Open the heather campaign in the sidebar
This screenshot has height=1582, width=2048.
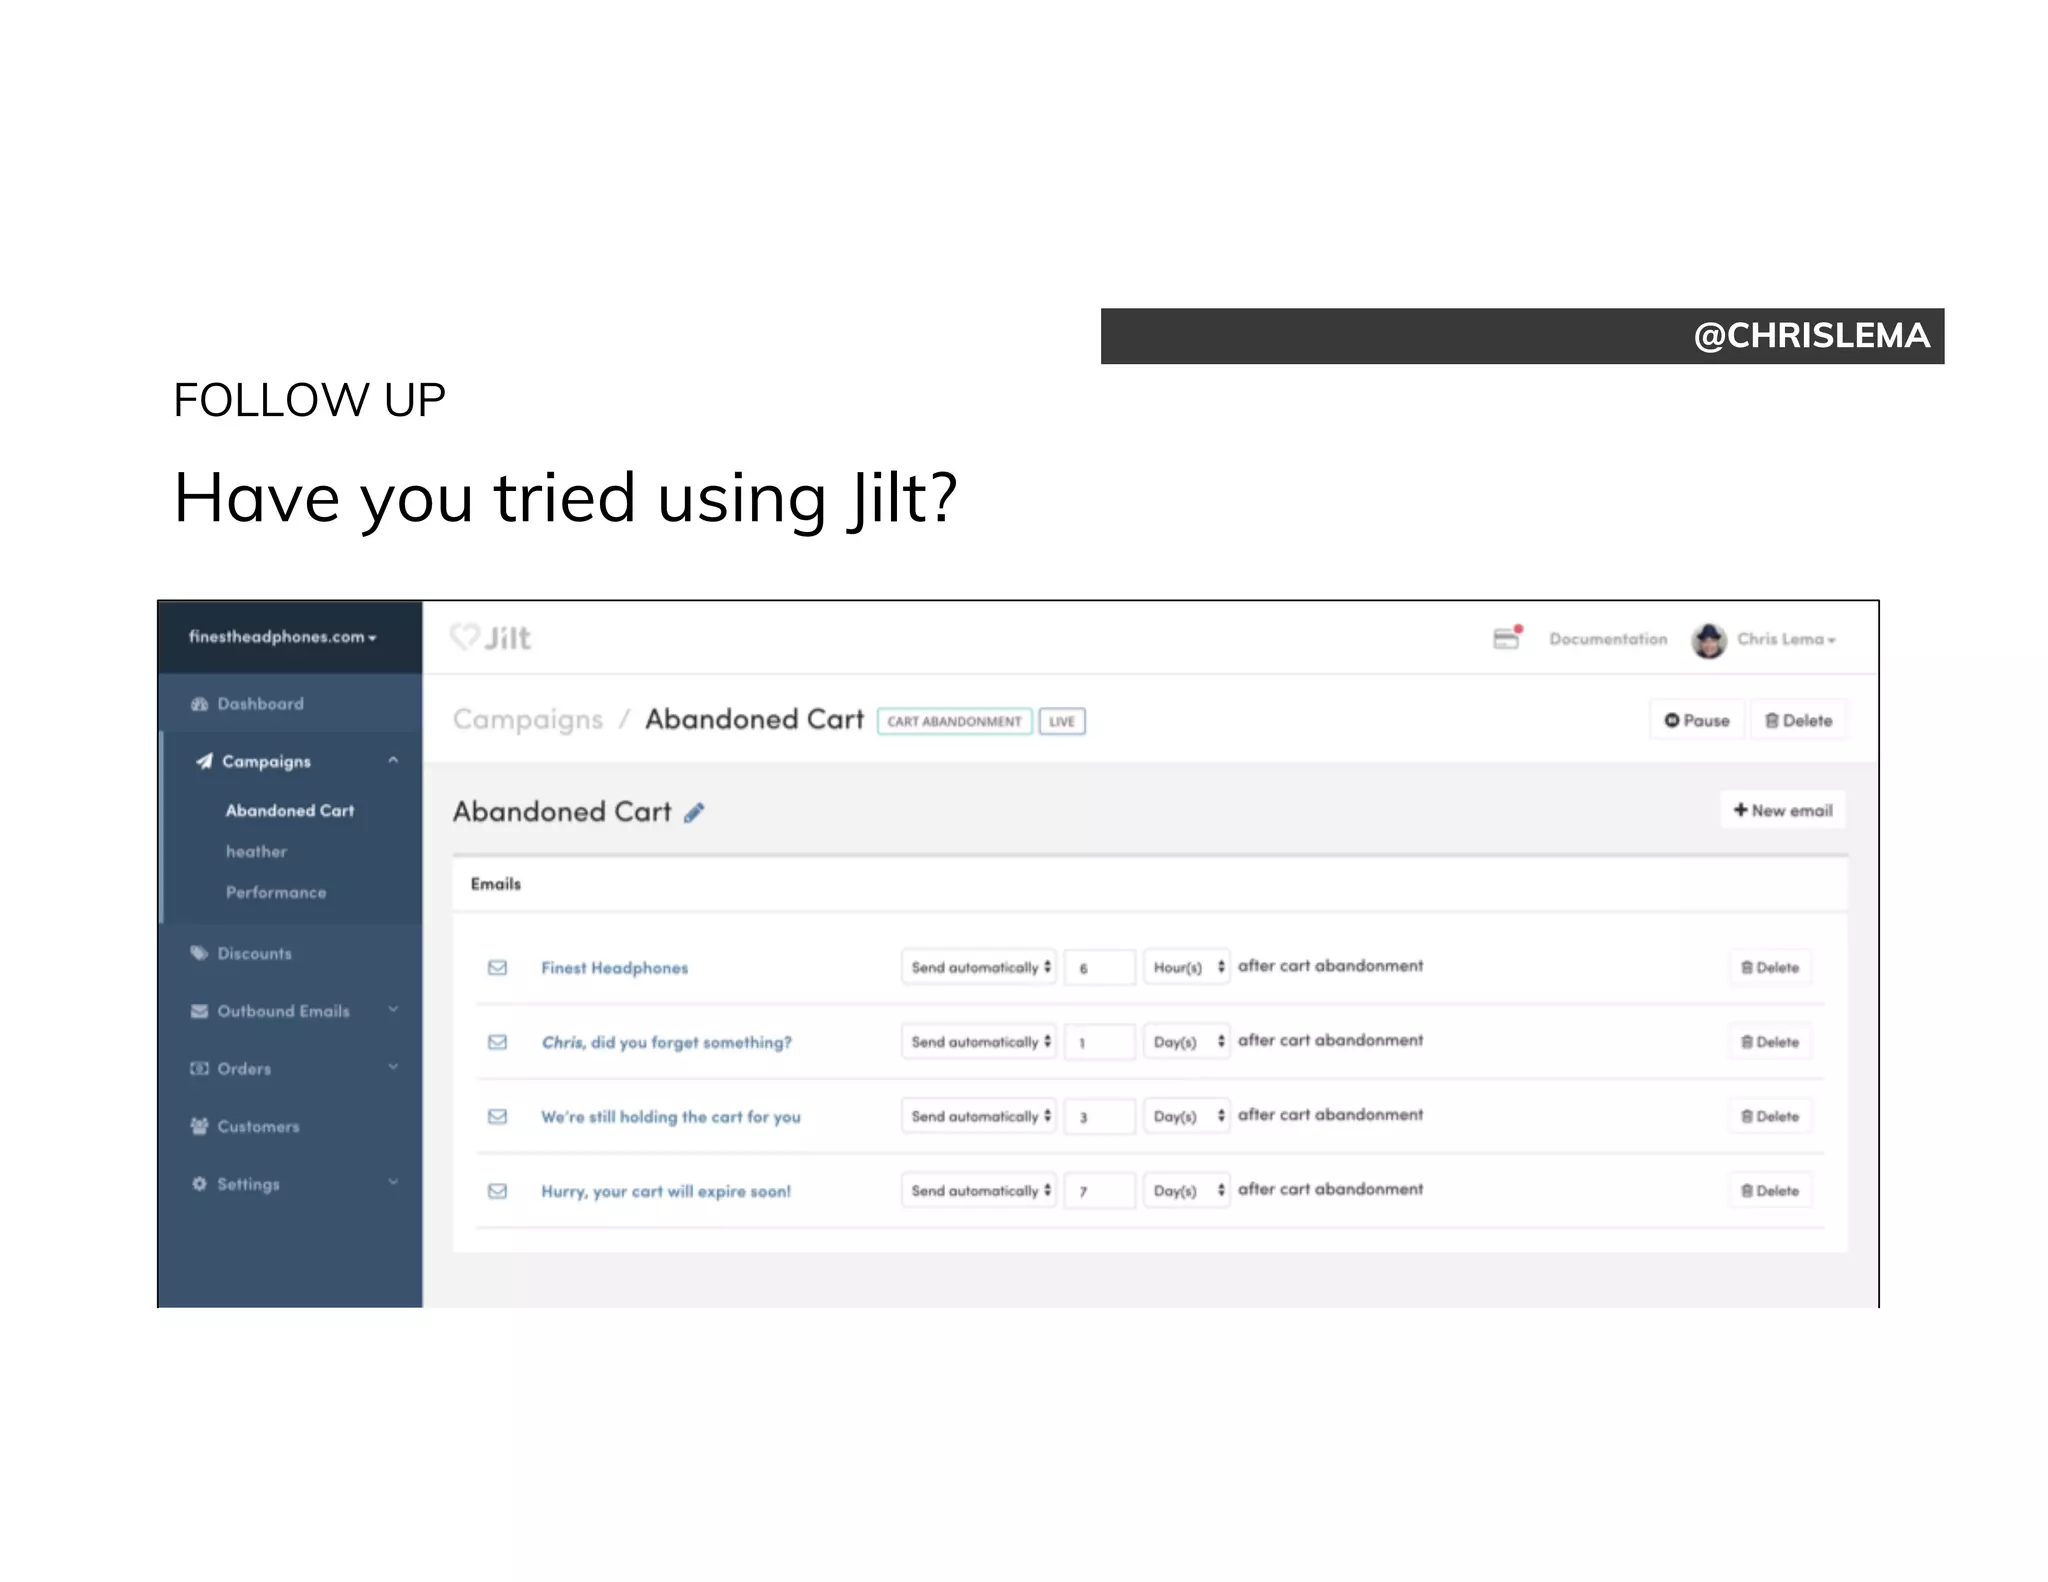tap(256, 852)
